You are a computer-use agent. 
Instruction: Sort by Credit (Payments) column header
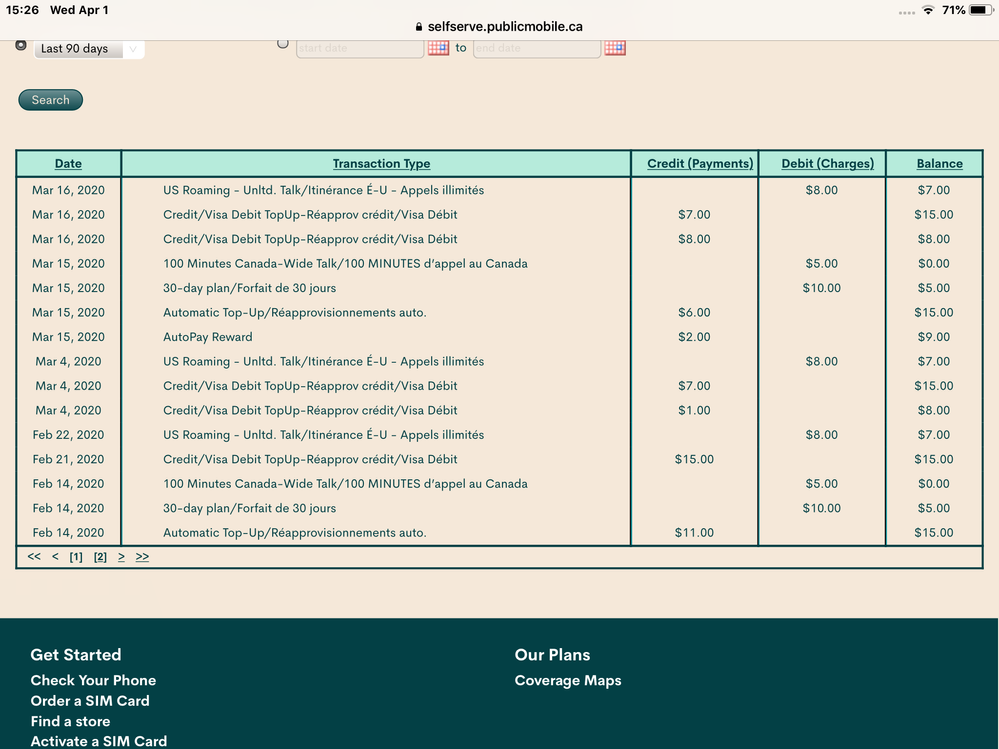click(x=700, y=164)
